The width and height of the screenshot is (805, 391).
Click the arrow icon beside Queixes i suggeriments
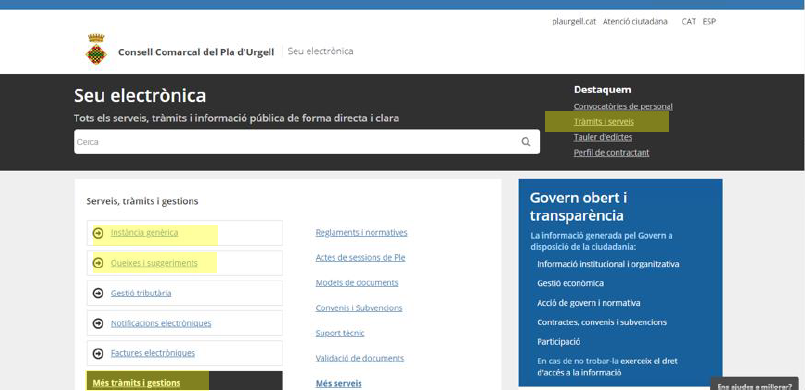coord(98,263)
